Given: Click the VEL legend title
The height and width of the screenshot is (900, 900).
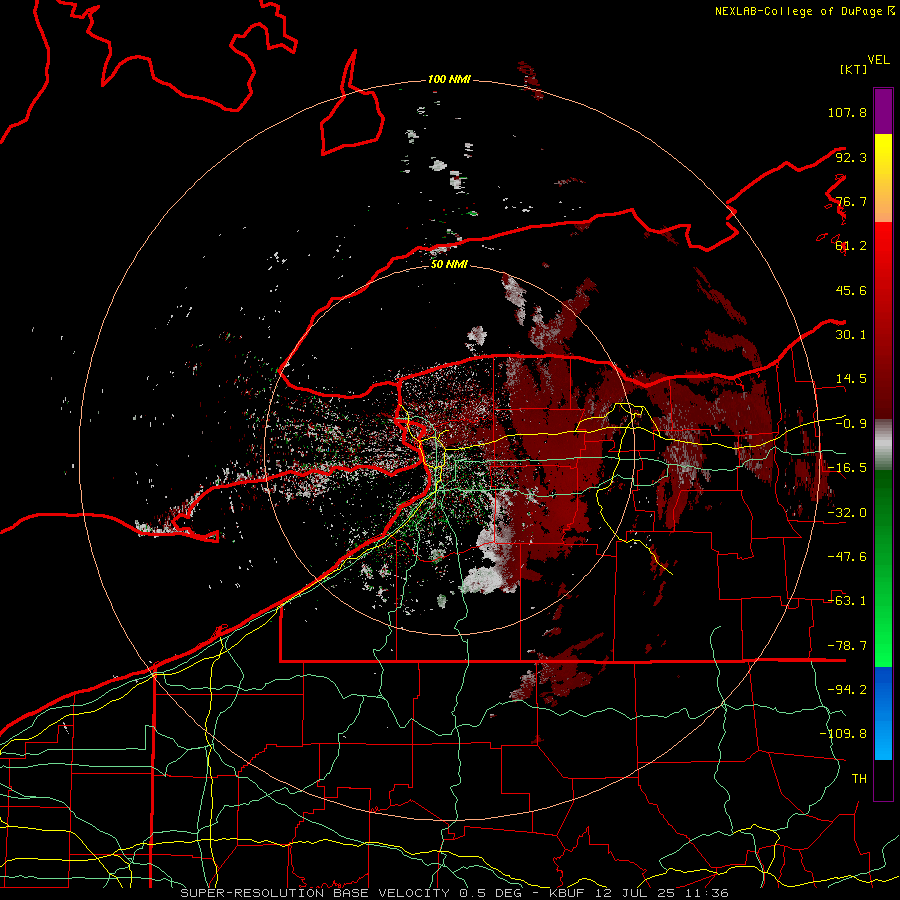Looking at the screenshot, I should point(878,60).
